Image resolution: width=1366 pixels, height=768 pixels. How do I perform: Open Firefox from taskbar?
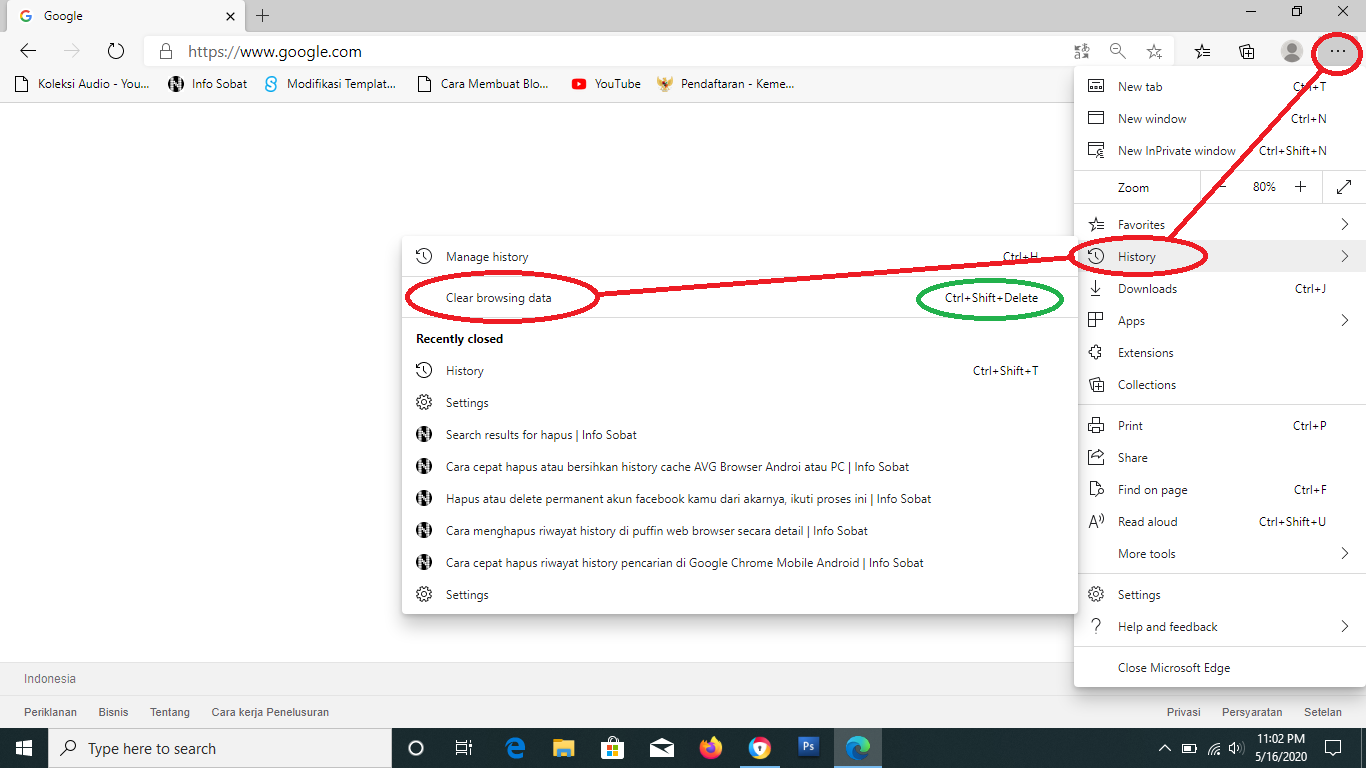[x=711, y=748]
